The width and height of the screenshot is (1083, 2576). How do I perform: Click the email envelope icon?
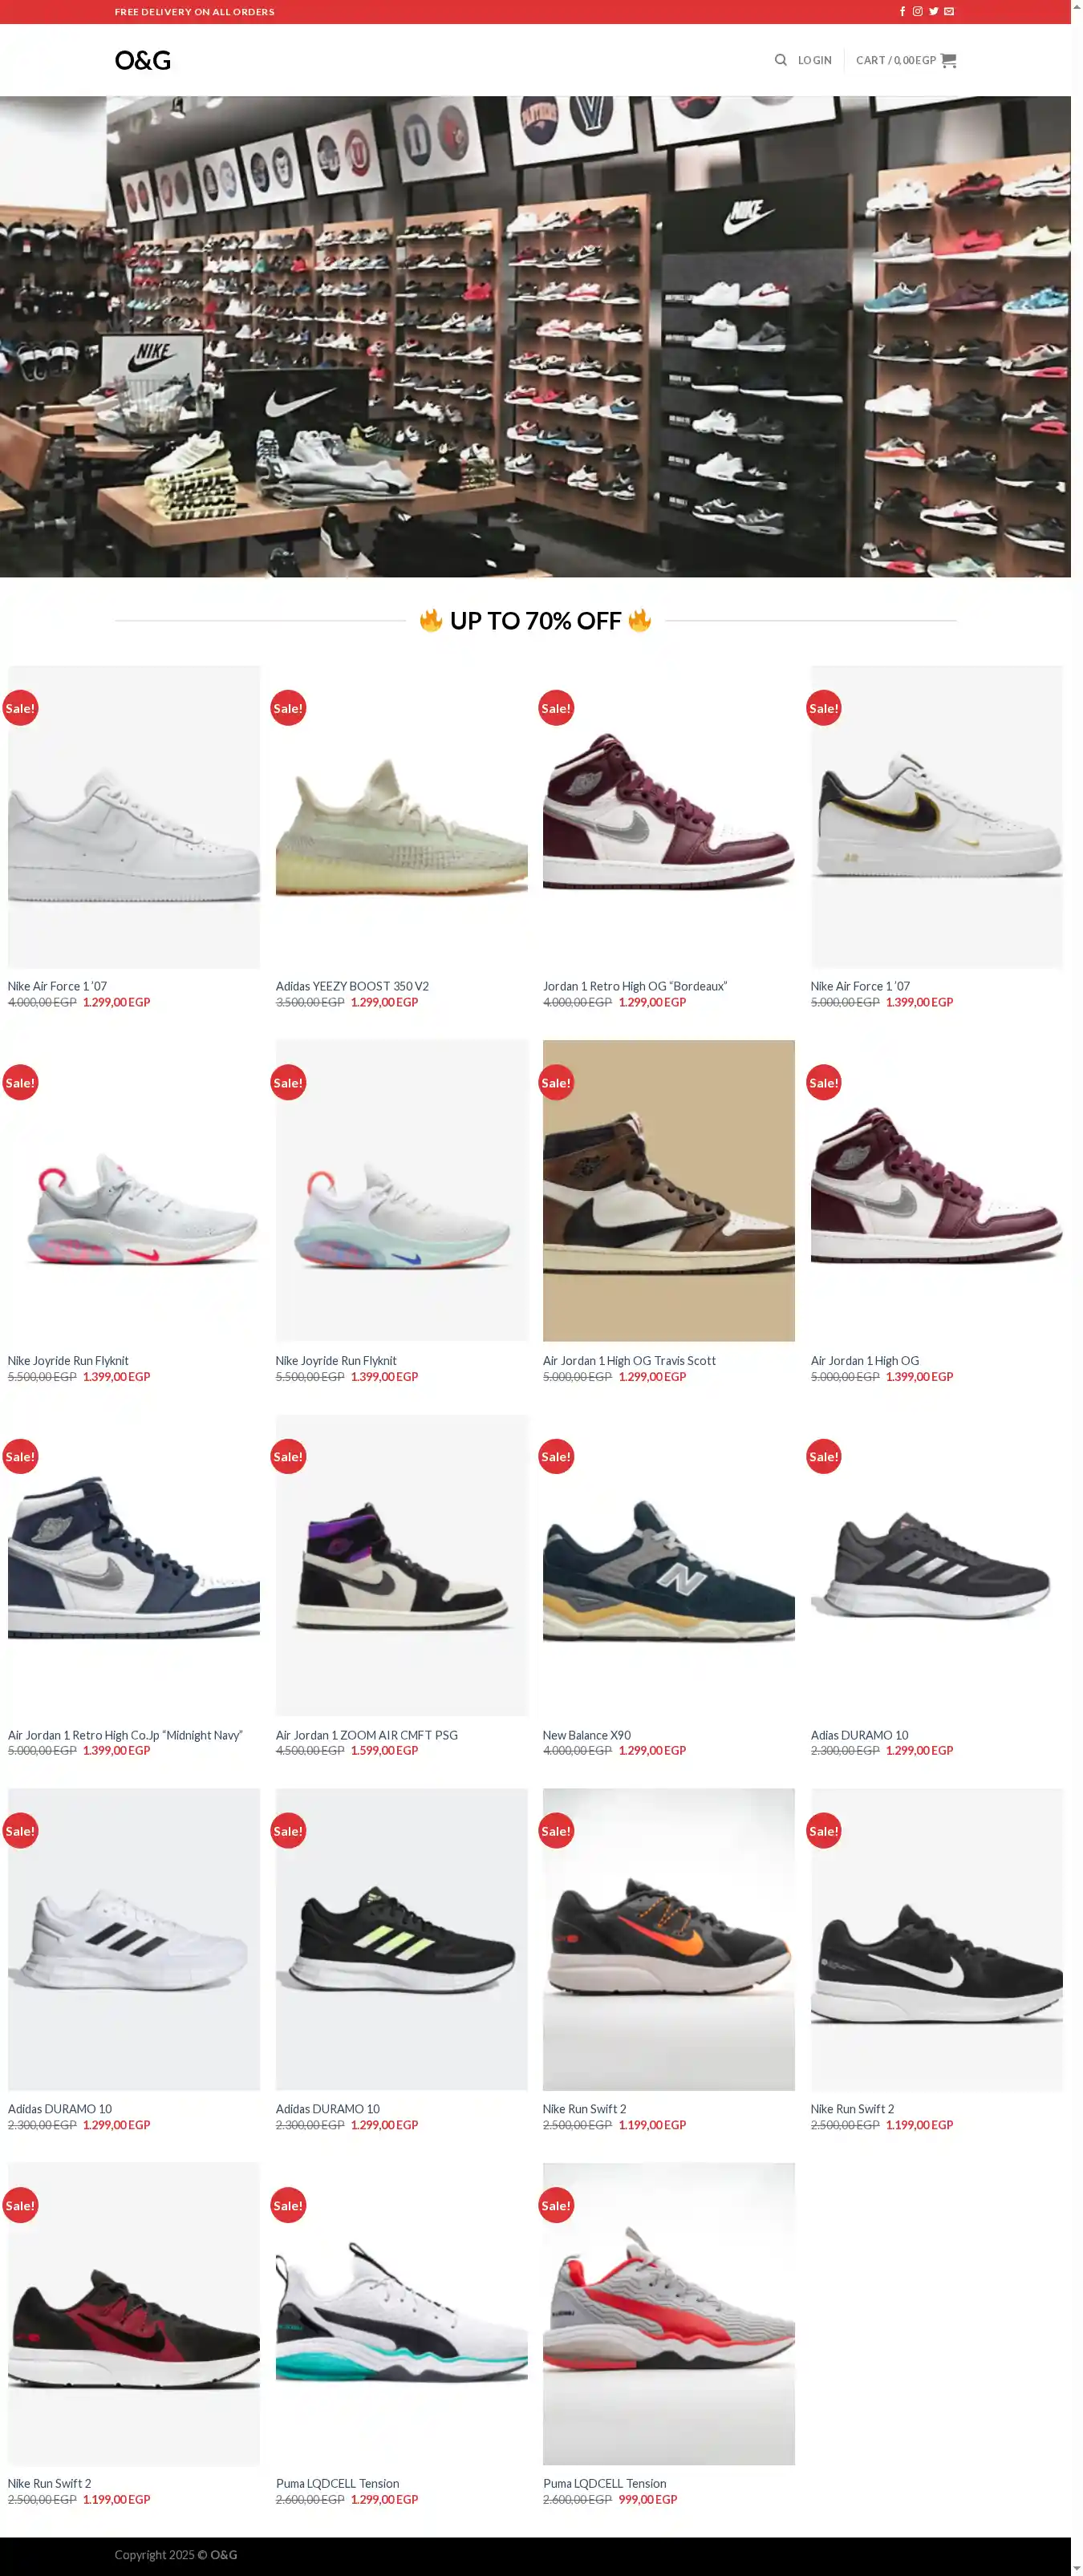tap(949, 12)
